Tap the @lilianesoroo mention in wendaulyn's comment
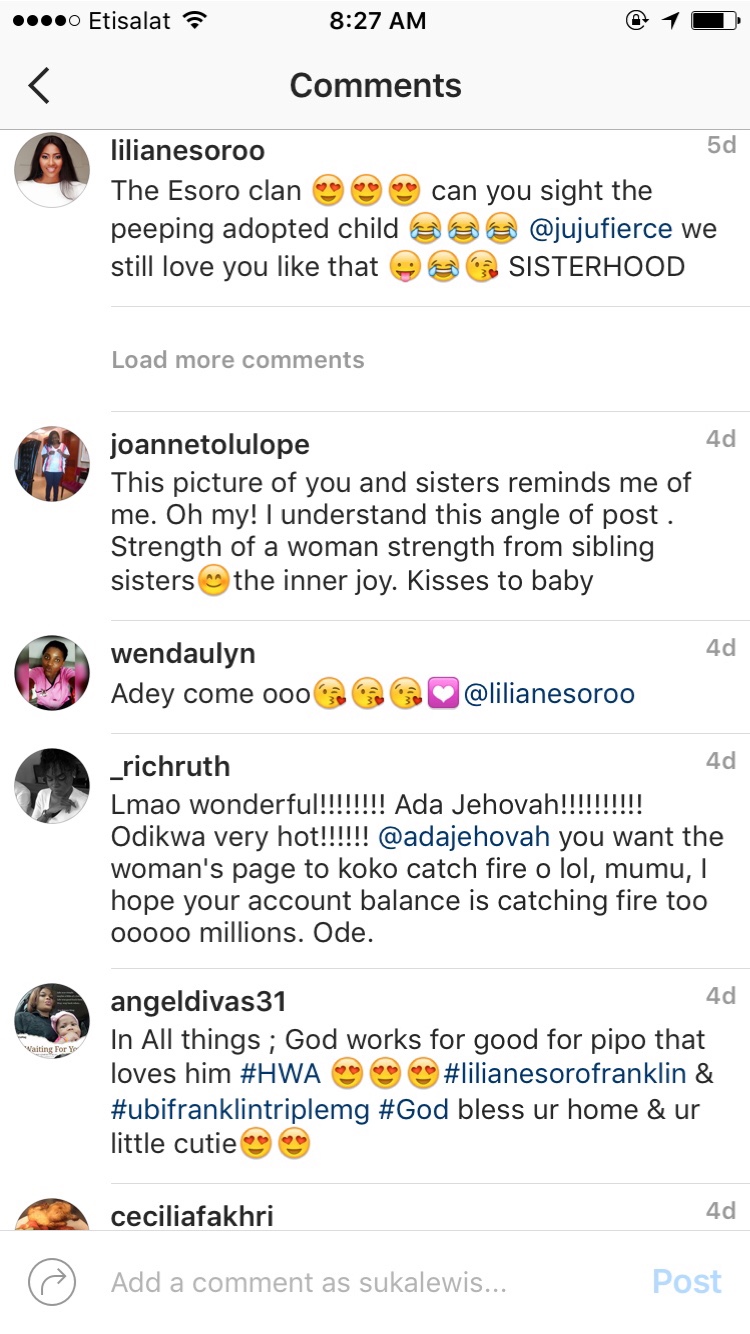This screenshot has width=750, height=1334. tap(549, 694)
